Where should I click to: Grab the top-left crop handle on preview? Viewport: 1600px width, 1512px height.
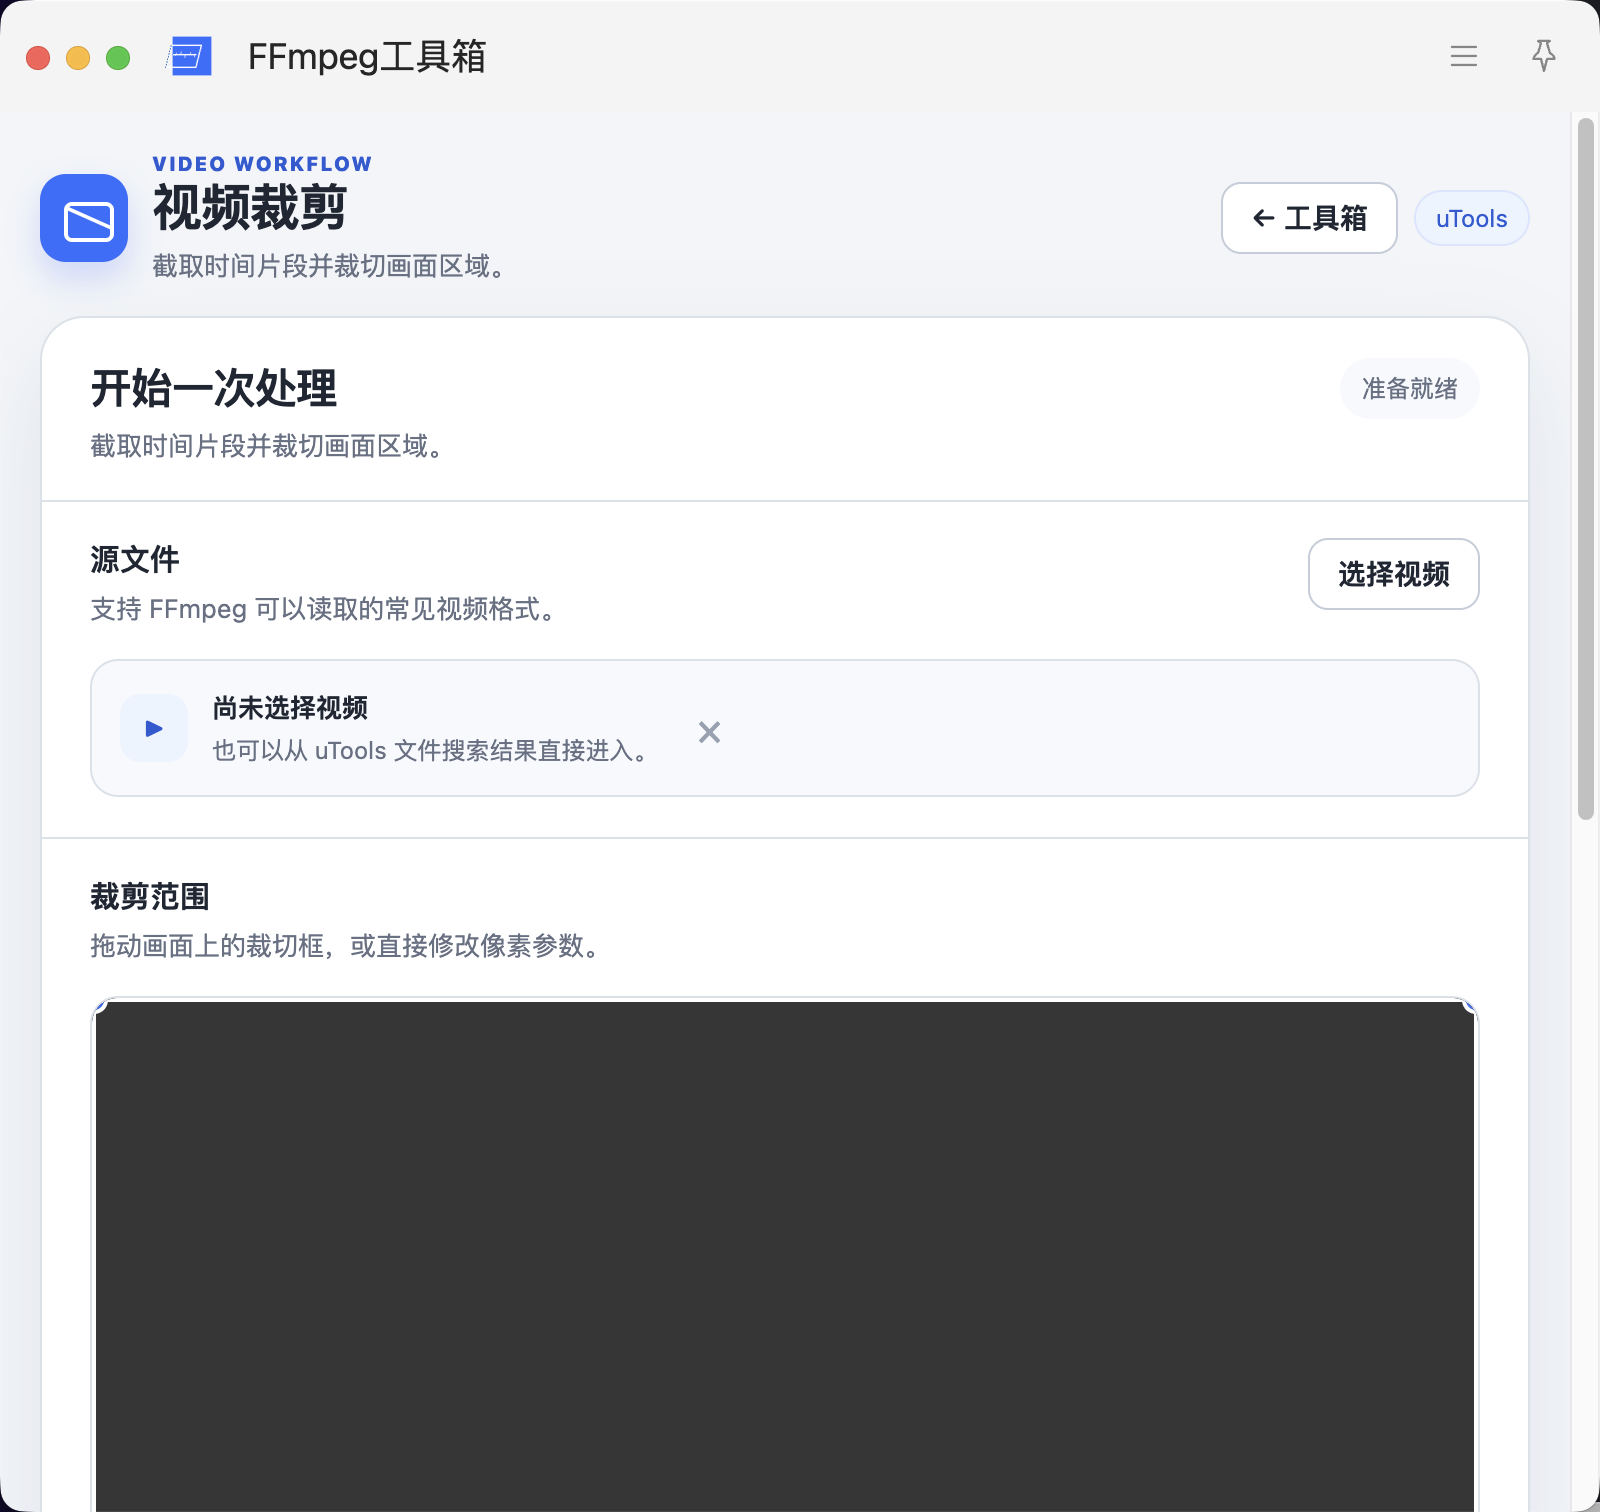(98, 1005)
